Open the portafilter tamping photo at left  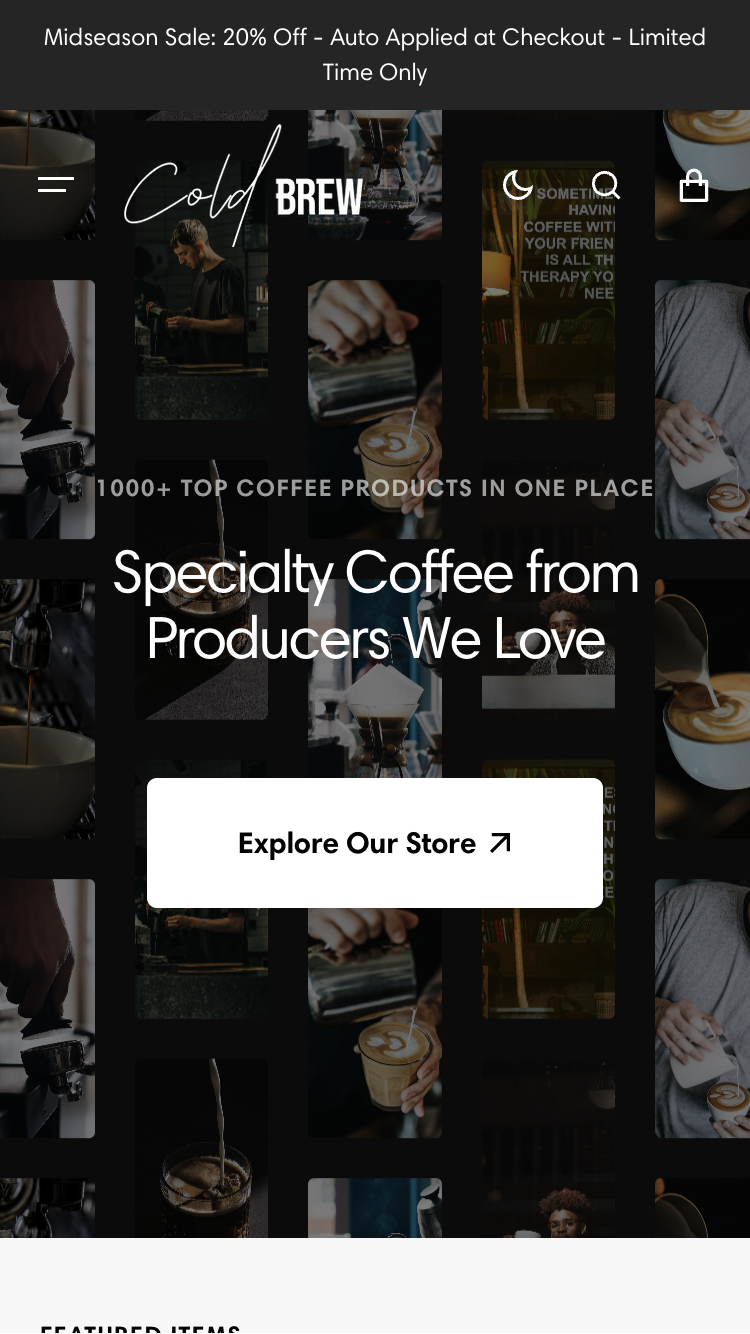pyautogui.click(x=47, y=410)
